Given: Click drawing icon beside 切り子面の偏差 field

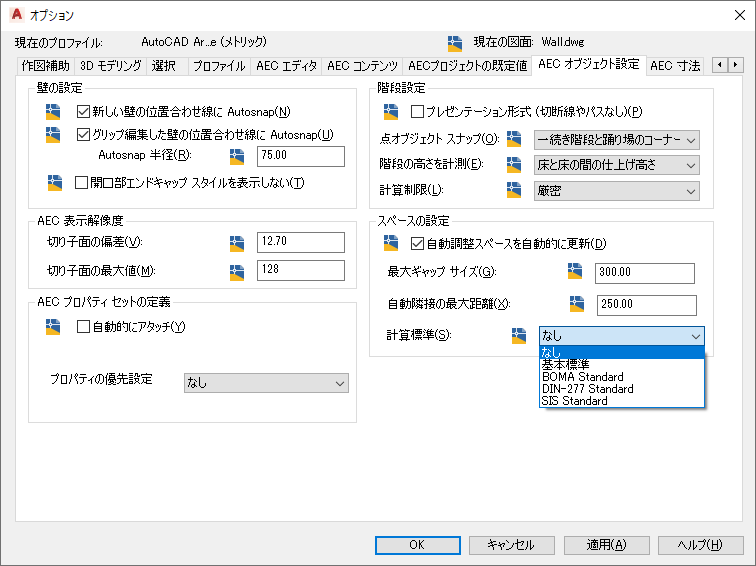Looking at the screenshot, I should point(237,243).
